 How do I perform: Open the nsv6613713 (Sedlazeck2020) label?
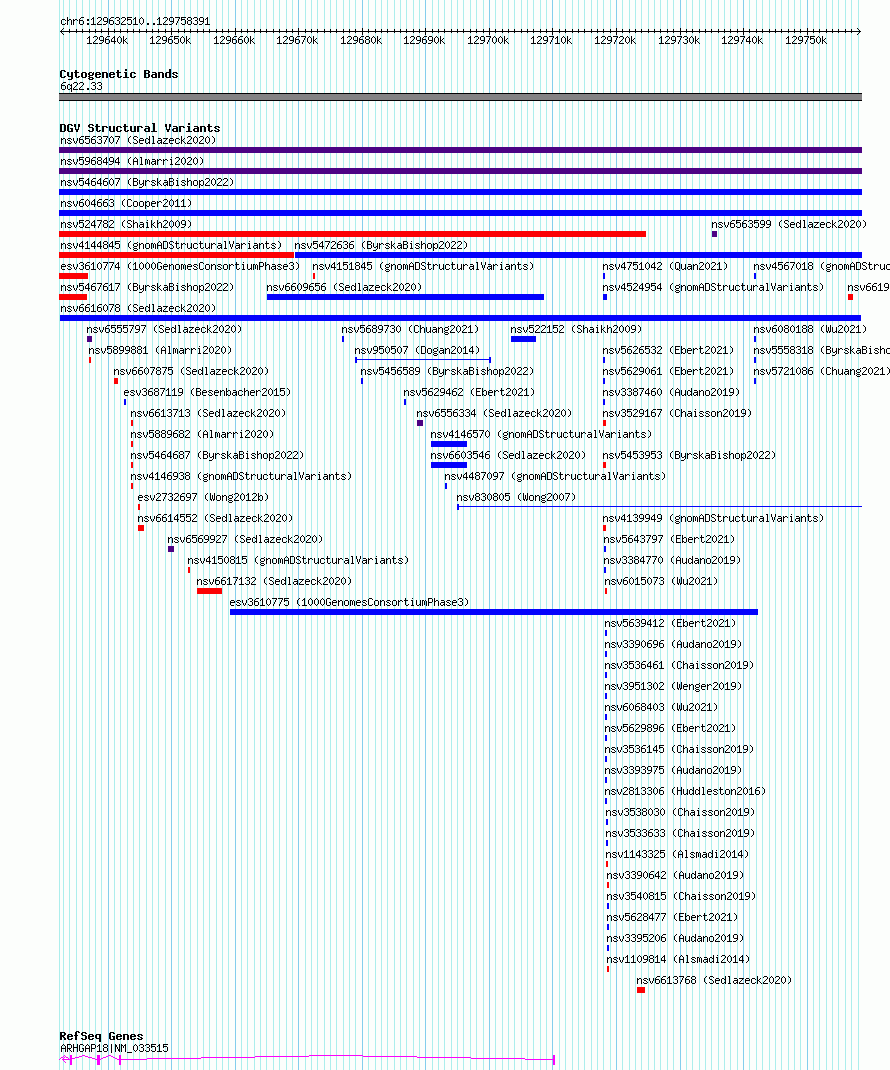(x=208, y=414)
